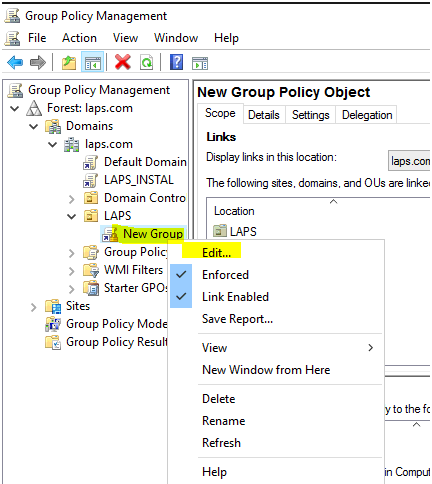Expand the WMI Filters node
Image resolution: width=432 pixels, height=484 pixels.
point(72,271)
